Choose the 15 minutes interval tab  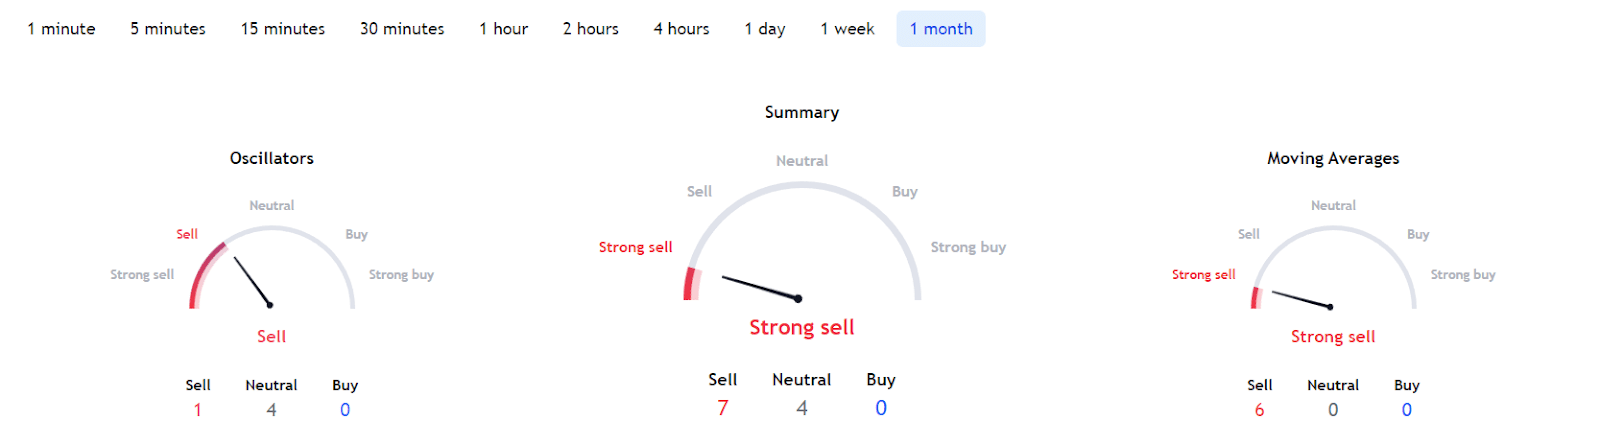283,29
